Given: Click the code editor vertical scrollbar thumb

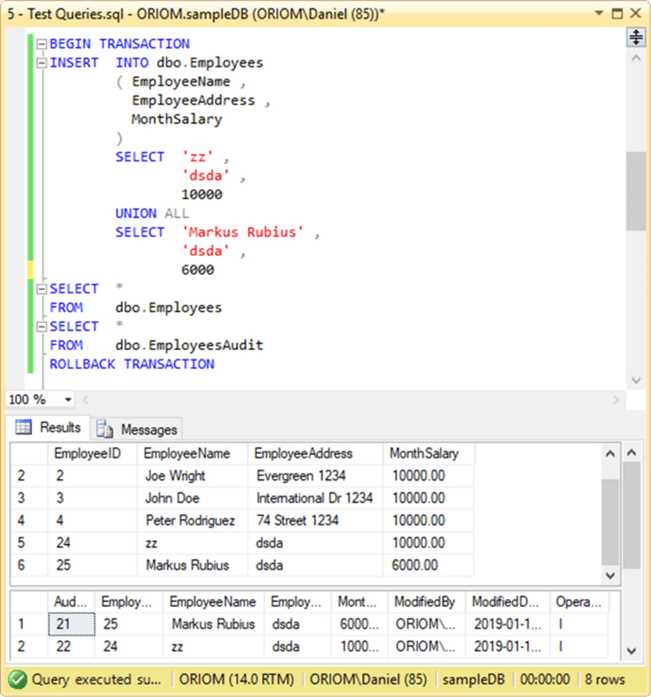Looking at the screenshot, I should coord(636,191).
